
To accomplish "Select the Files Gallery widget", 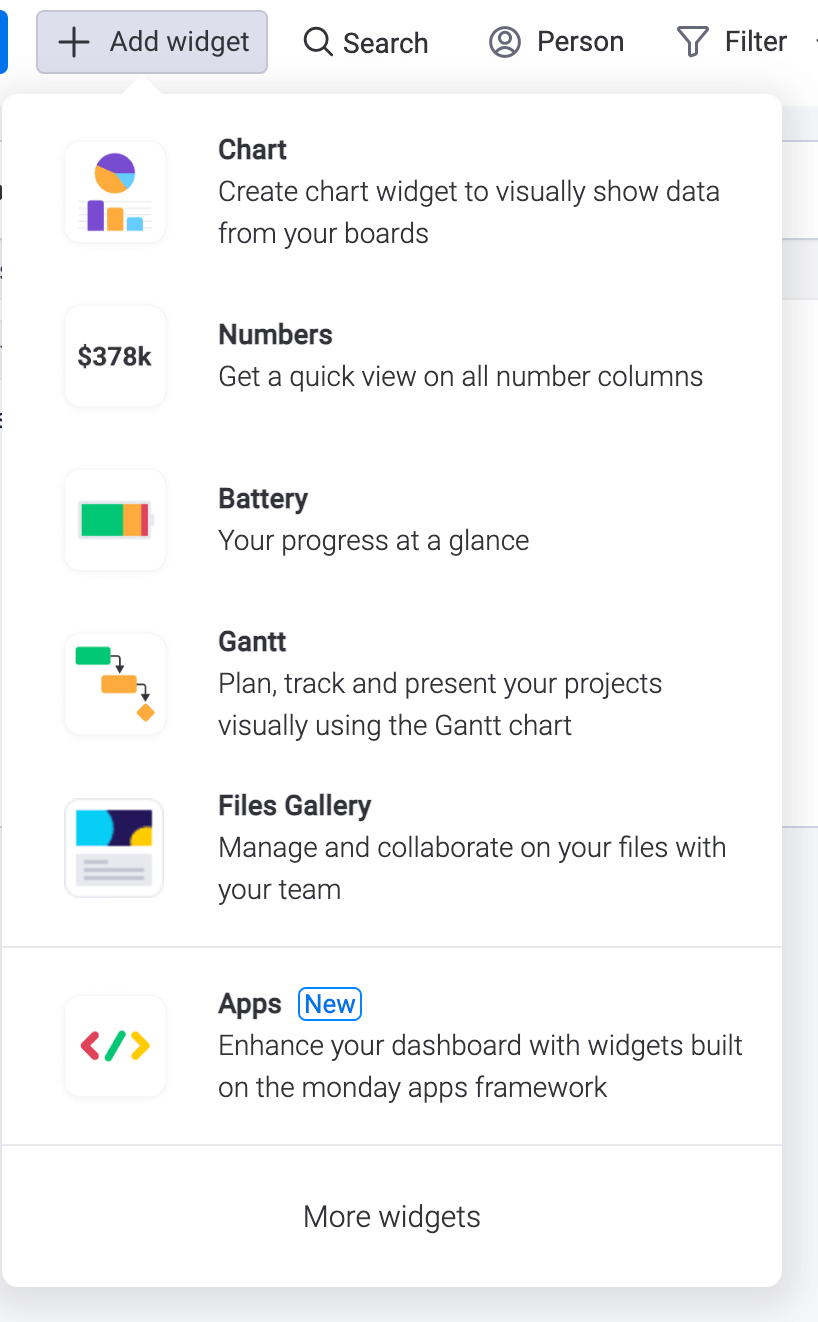I will point(400,847).
